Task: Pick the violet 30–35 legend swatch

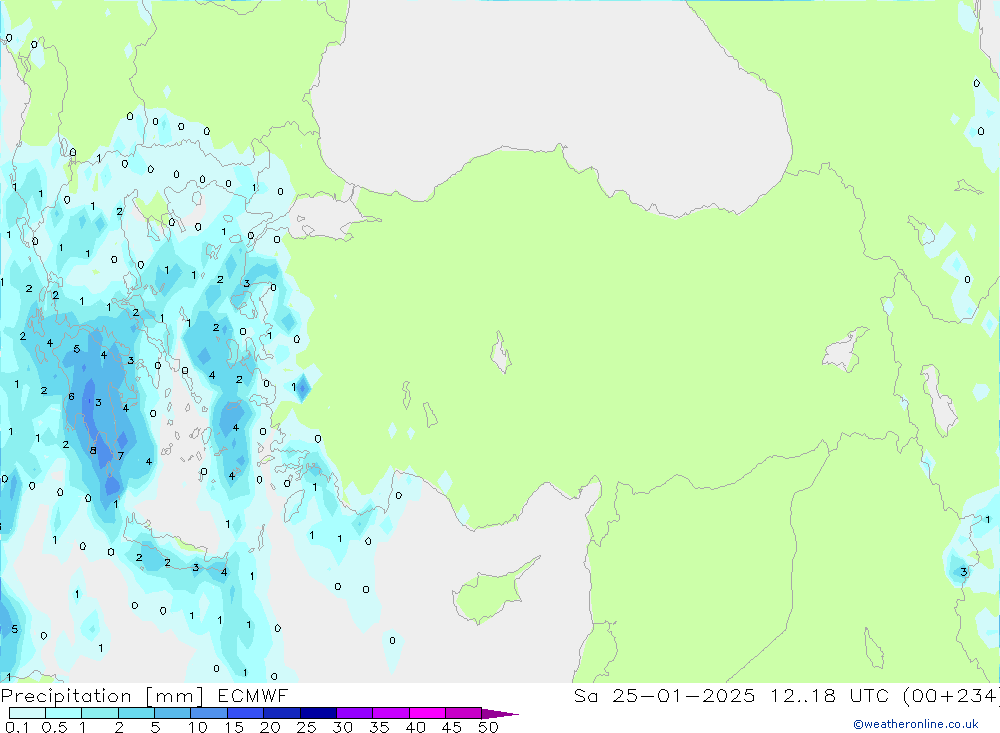Action: point(354,714)
